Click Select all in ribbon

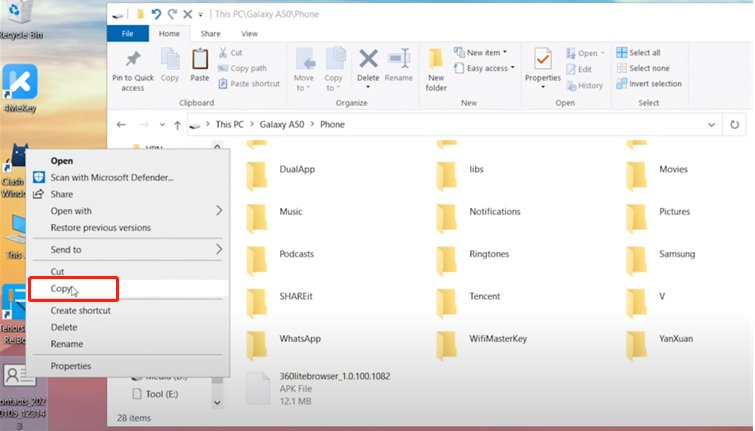coord(638,52)
